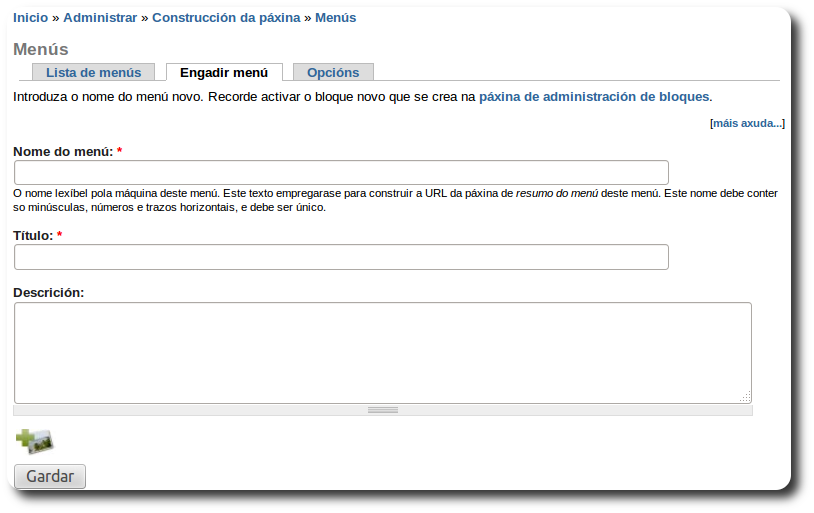Focus the Nome do menú text field

(341, 172)
